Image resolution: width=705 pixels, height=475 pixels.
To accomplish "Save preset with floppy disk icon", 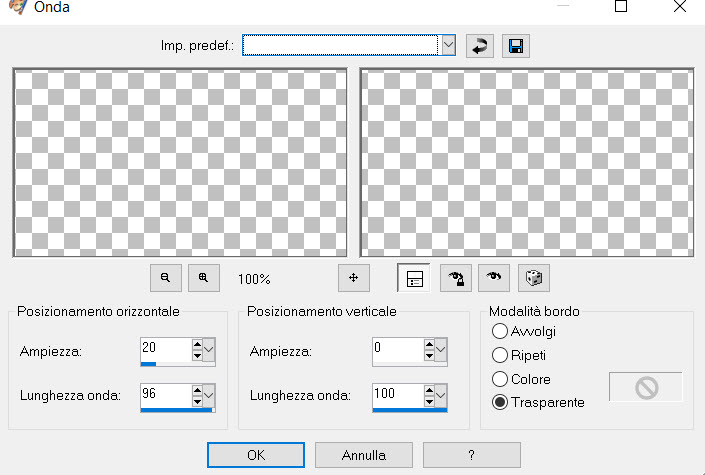I will (x=516, y=46).
